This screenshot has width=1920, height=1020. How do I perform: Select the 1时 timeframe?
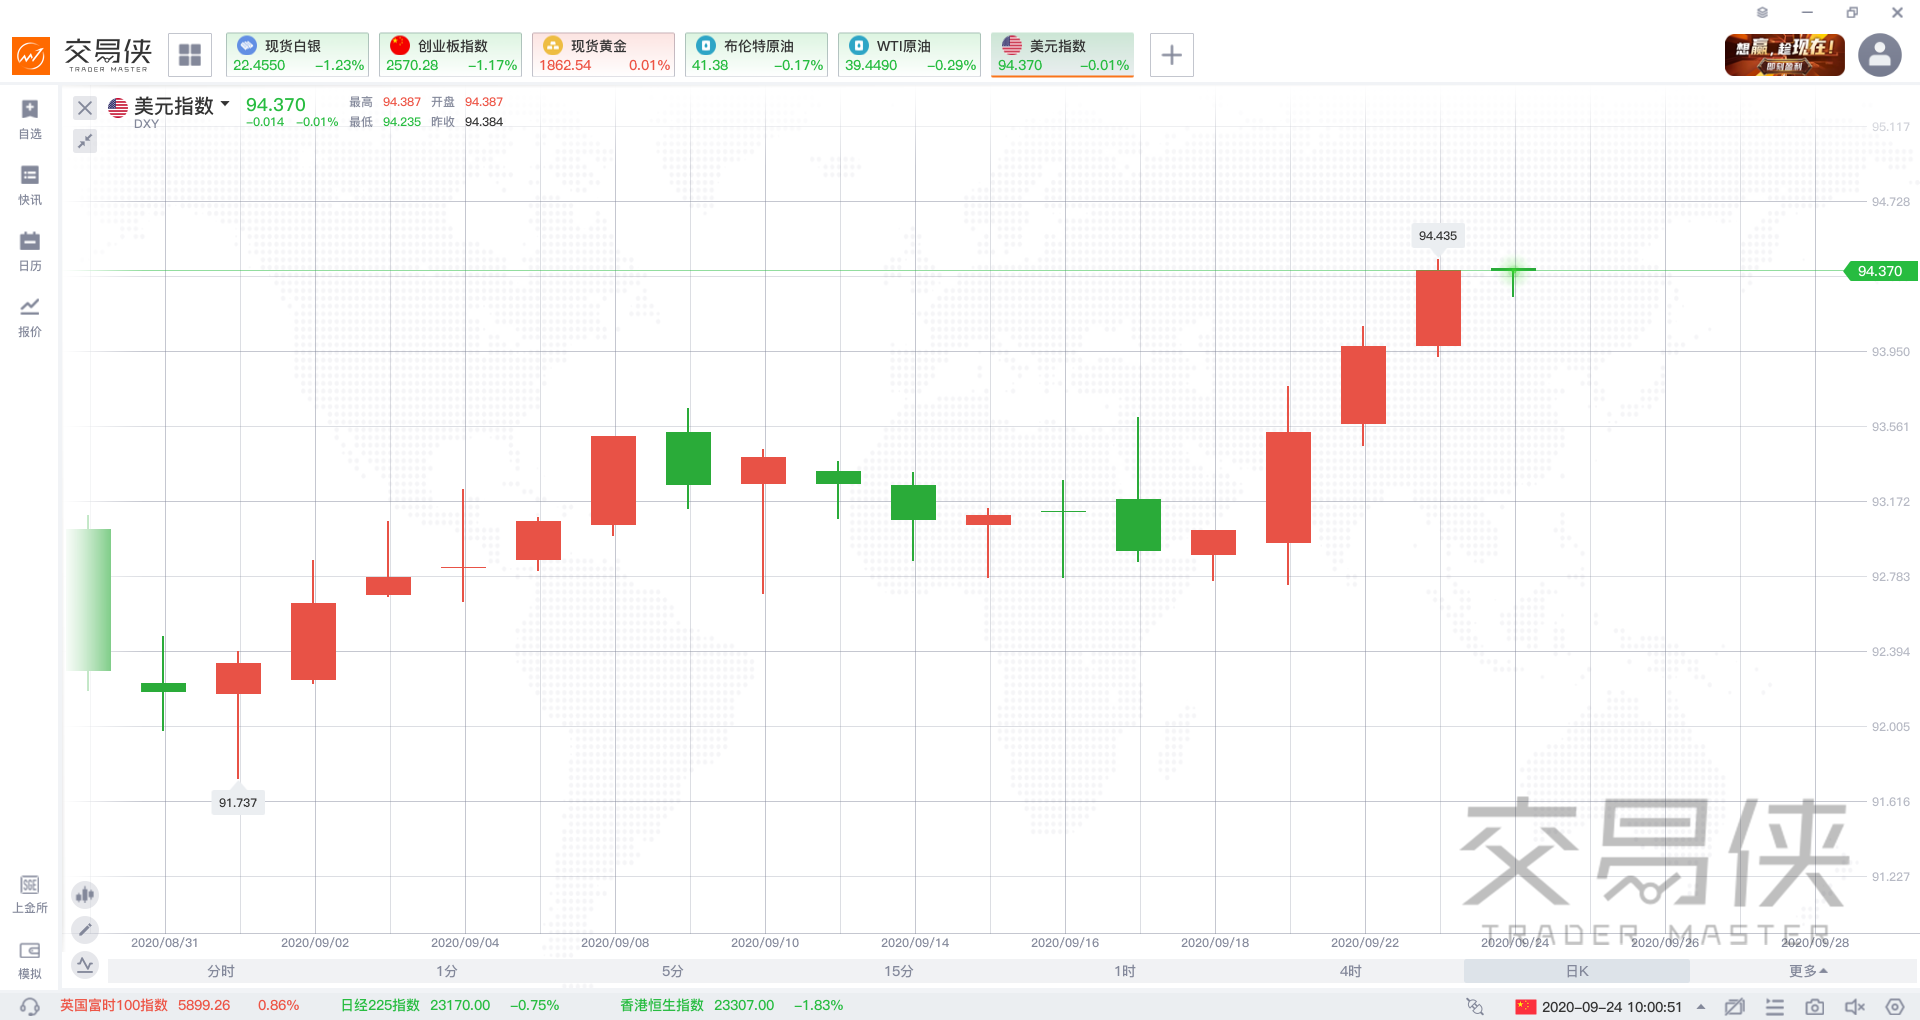click(x=1125, y=971)
